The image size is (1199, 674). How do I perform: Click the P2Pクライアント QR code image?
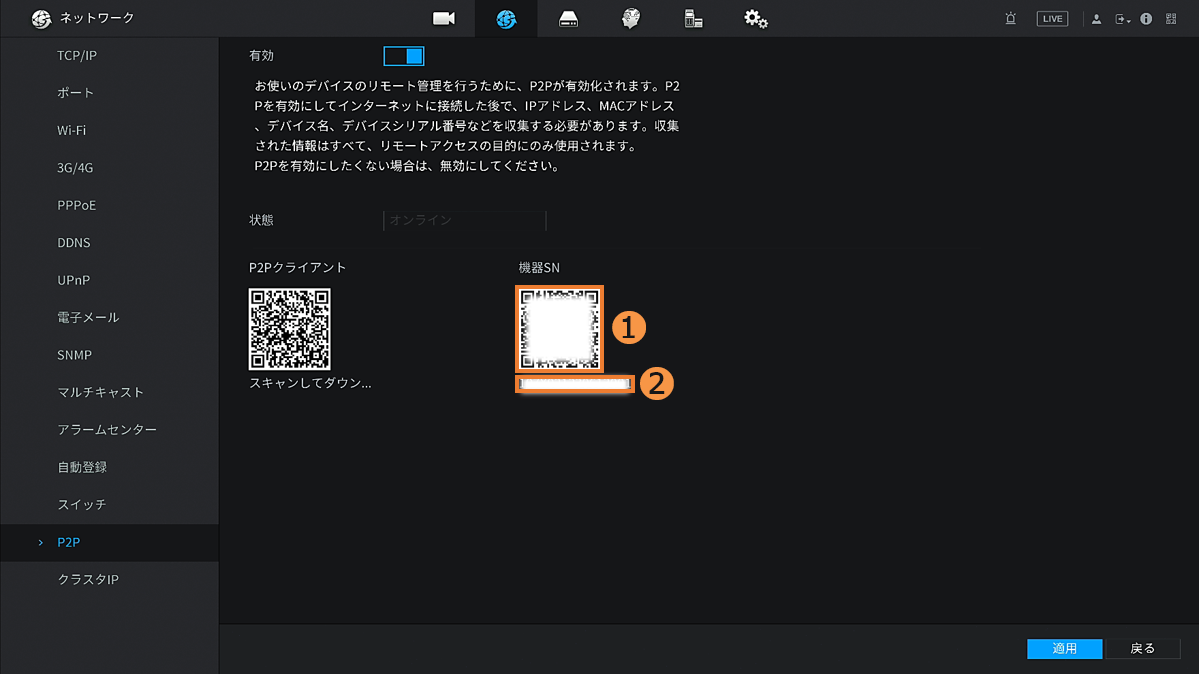click(x=290, y=329)
